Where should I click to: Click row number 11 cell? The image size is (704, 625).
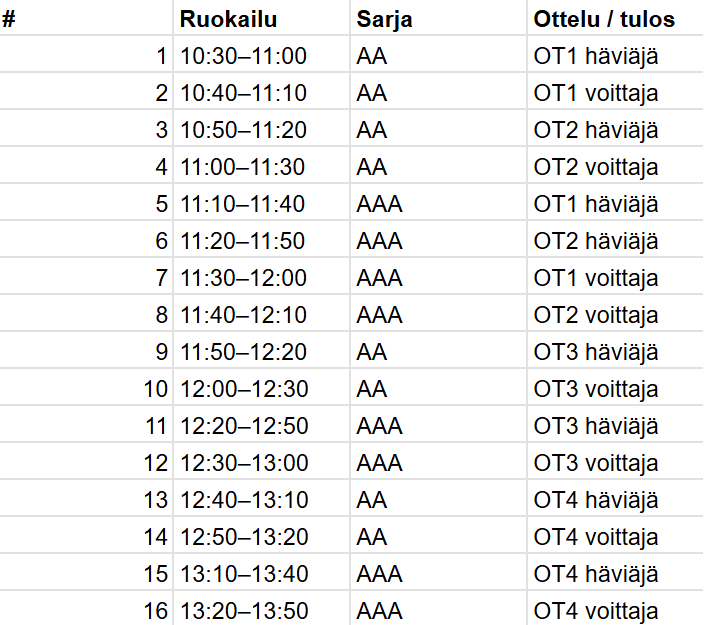point(86,424)
